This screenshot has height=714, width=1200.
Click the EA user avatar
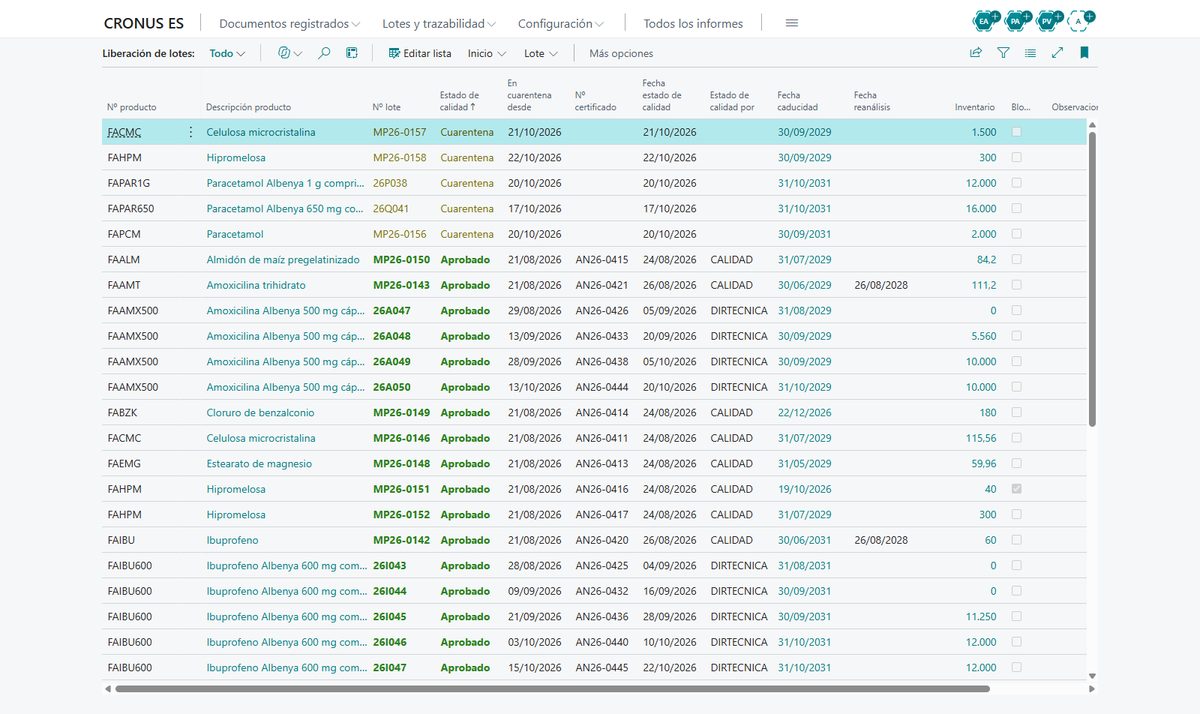click(x=985, y=21)
